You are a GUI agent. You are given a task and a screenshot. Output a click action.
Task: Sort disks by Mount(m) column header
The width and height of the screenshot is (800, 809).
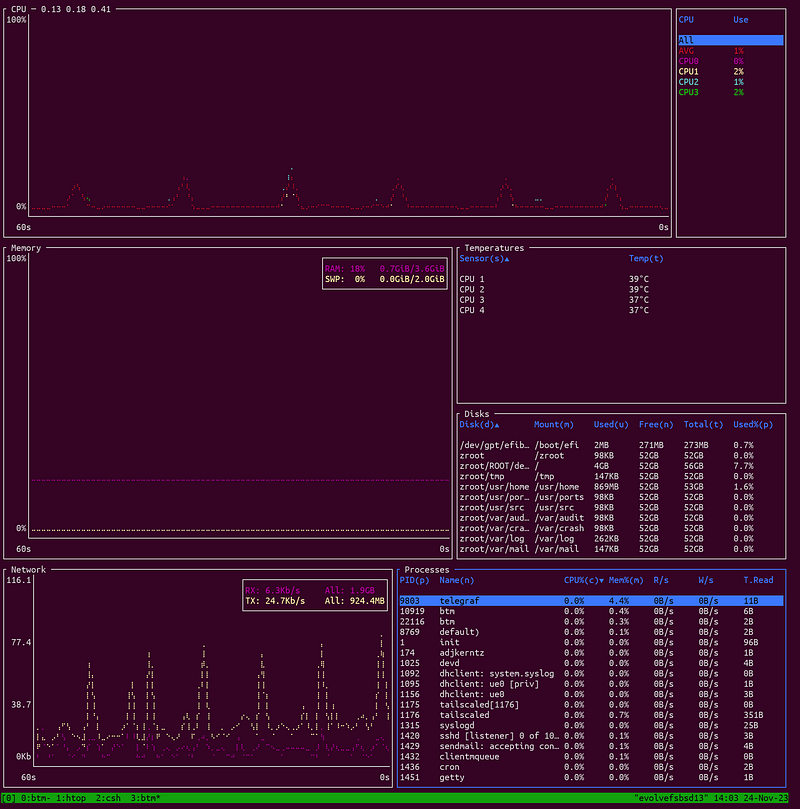(553, 425)
